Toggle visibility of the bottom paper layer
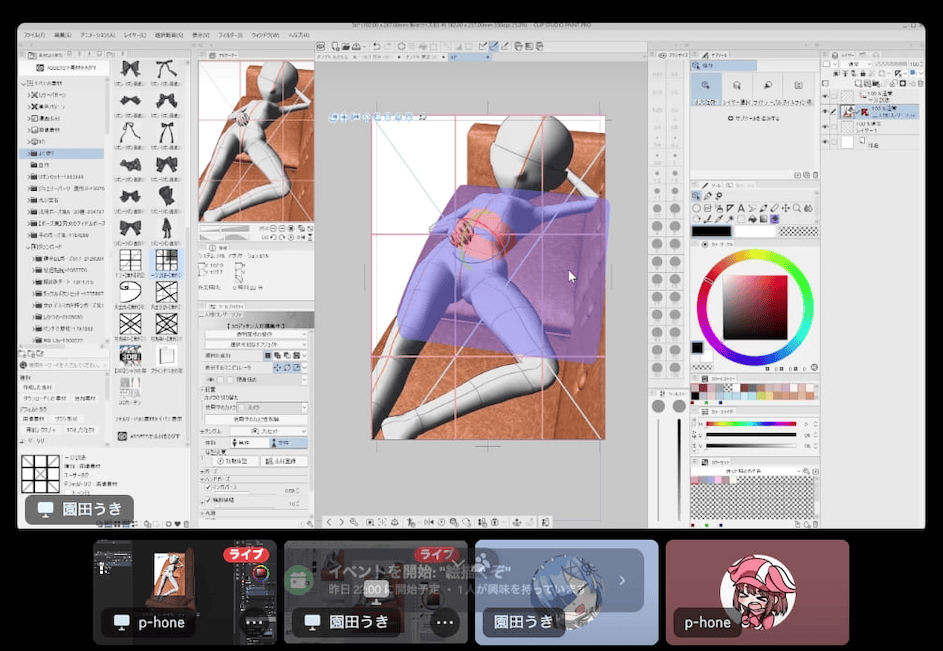The width and height of the screenshot is (943, 651). pyautogui.click(x=826, y=142)
